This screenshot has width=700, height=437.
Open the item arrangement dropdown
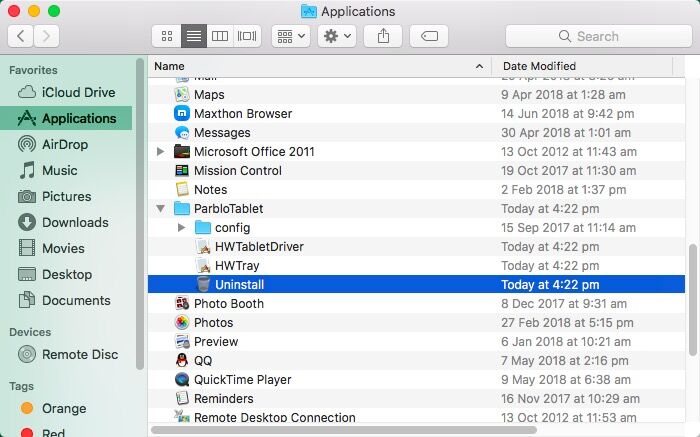pos(291,36)
